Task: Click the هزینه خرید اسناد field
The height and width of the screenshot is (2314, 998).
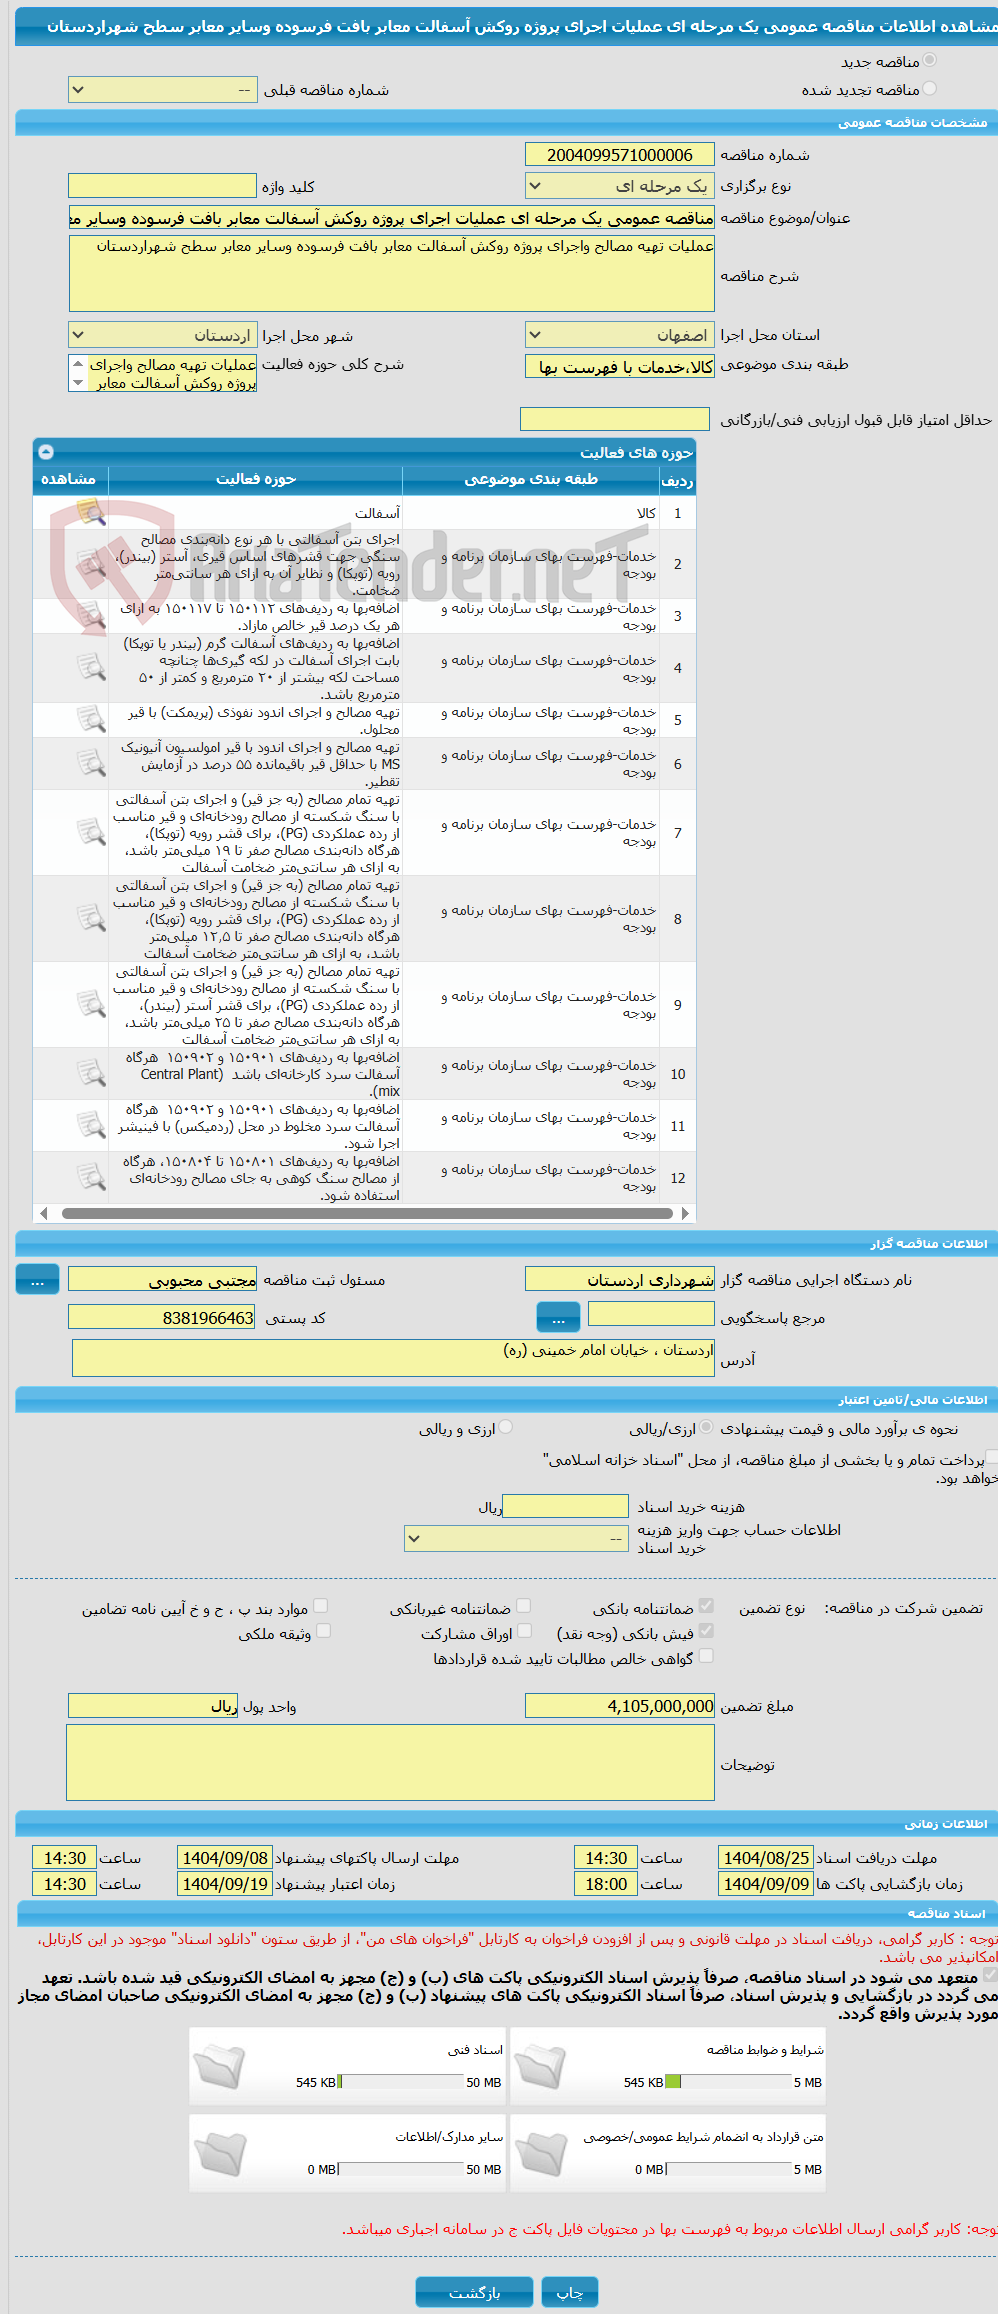Action: click(x=565, y=1506)
